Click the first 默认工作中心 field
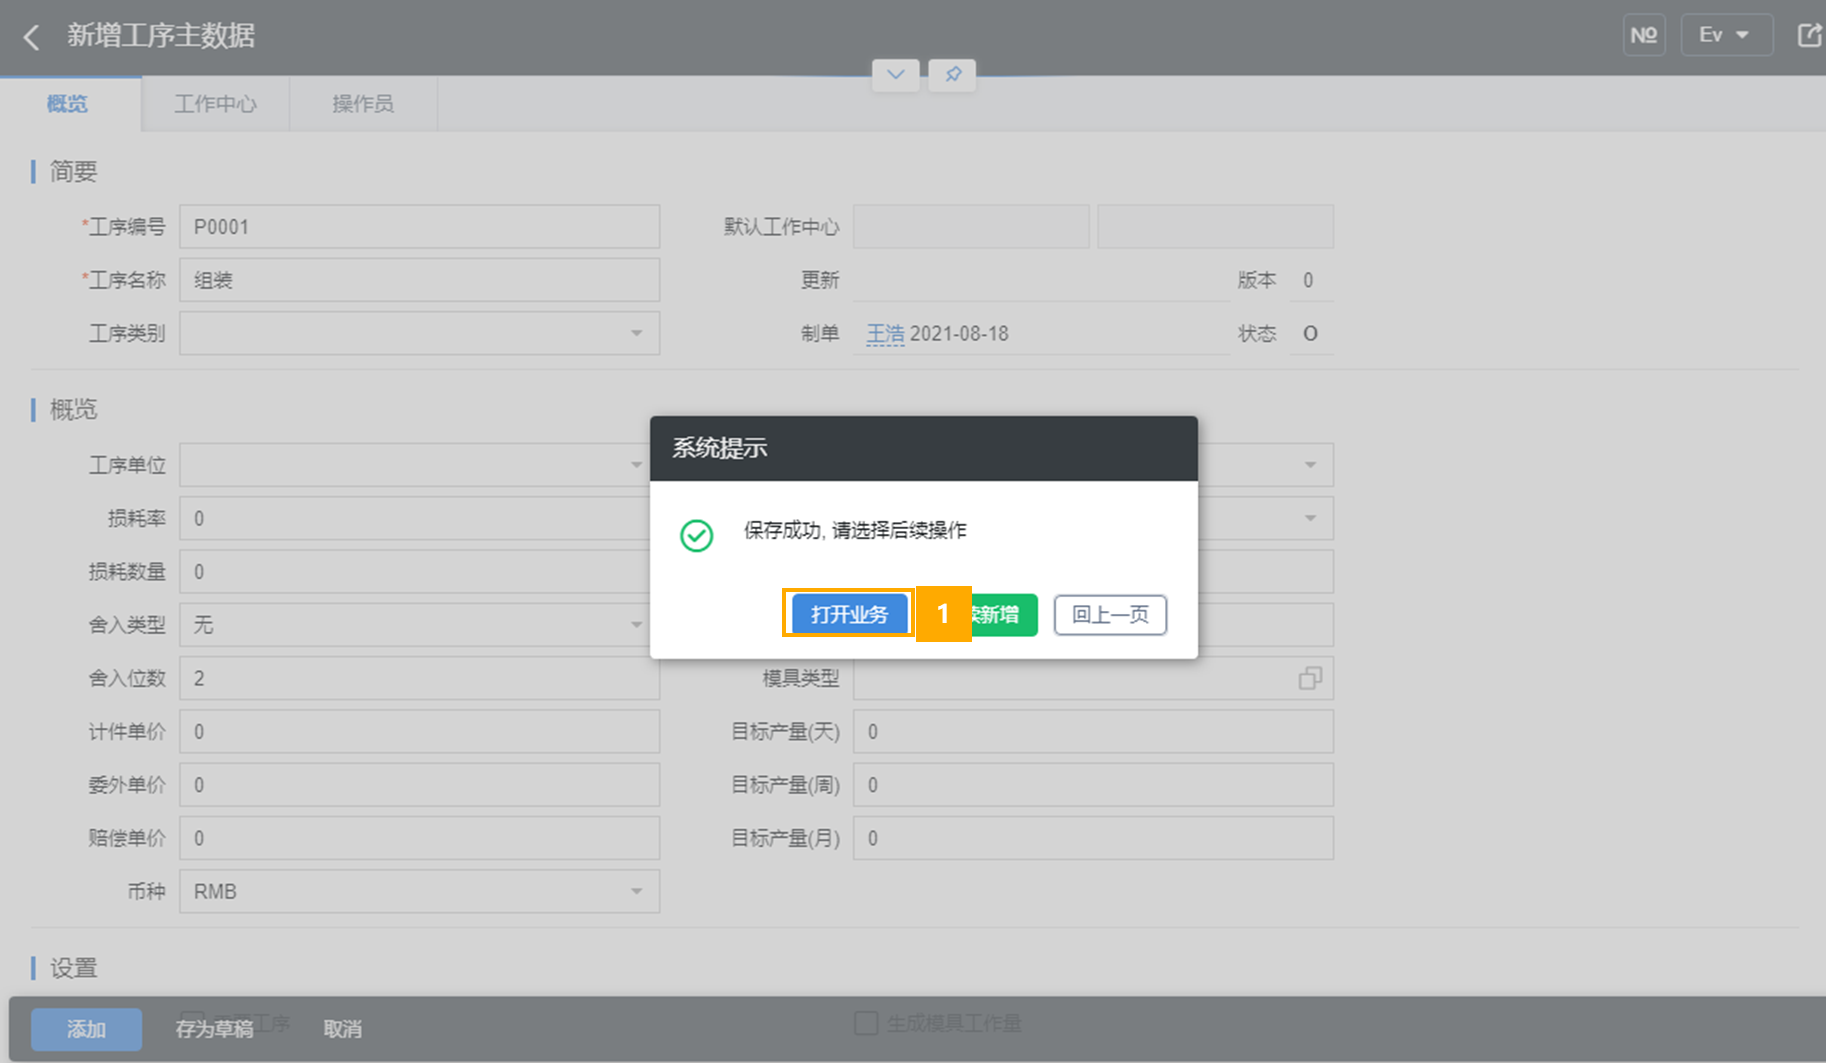The width and height of the screenshot is (1826, 1063). click(x=971, y=227)
